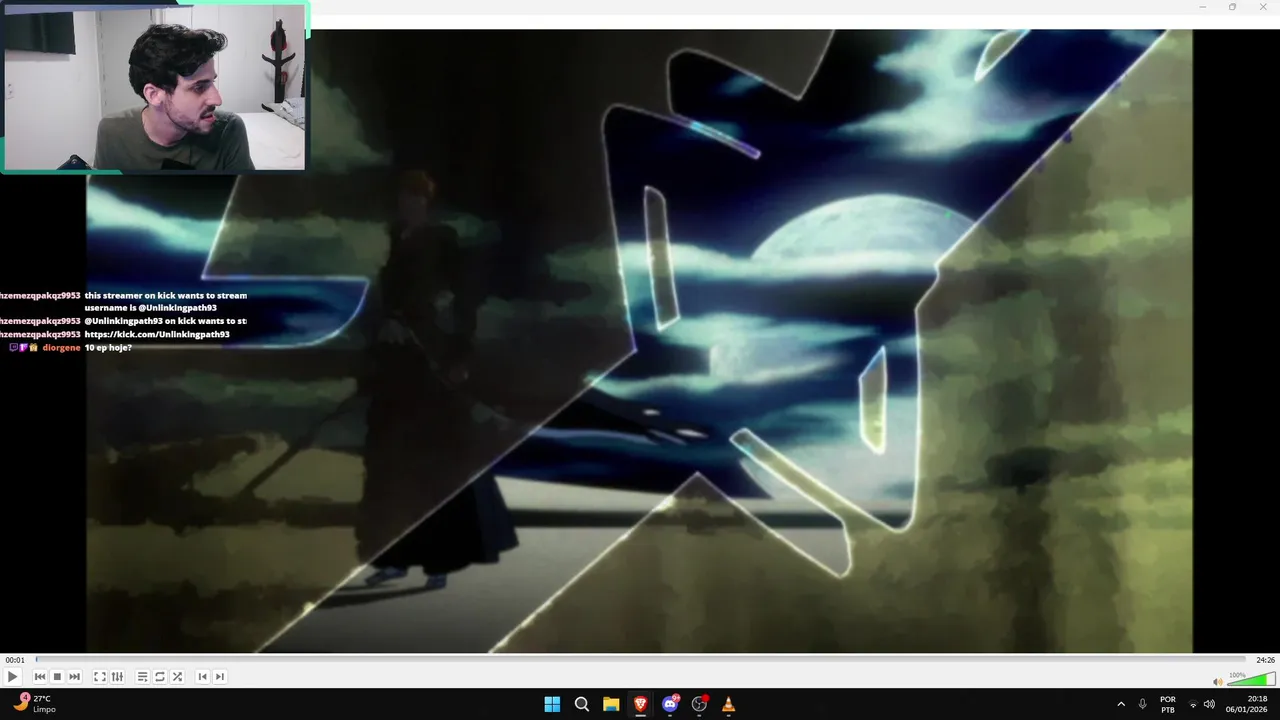Show the VLC playlist
Viewport: 1280px width, 720px height.
pyautogui.click(x=142, y=677)
